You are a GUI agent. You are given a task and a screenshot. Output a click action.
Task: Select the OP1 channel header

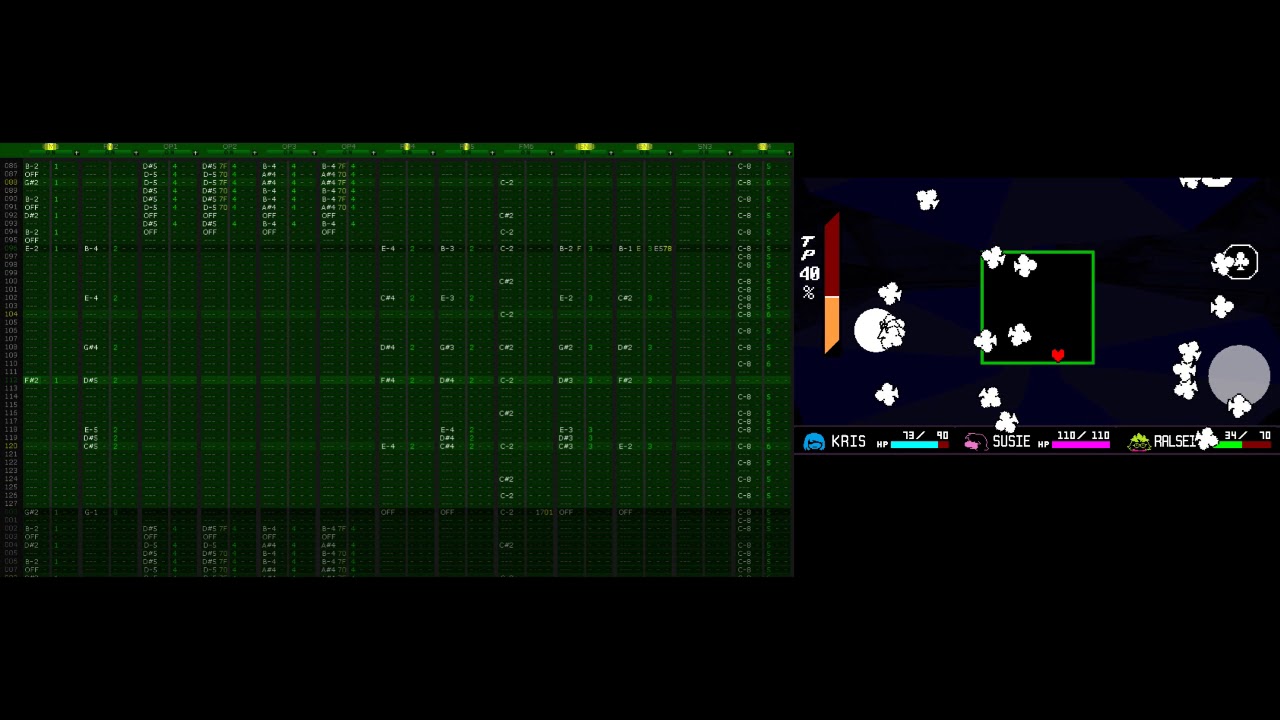pyautogui.click(x=171, y=147)
